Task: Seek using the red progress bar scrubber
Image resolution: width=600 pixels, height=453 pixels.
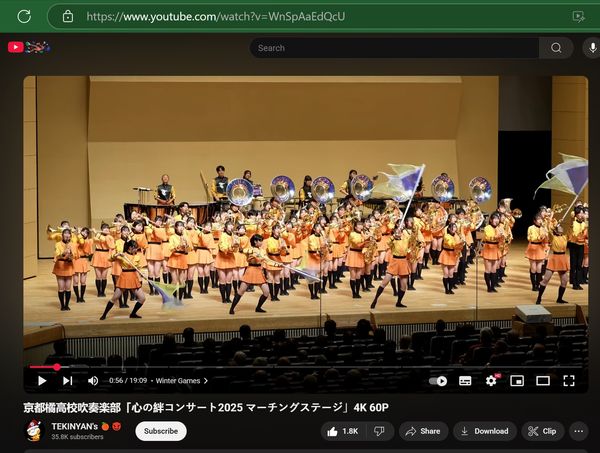Action: click(57, 367)
